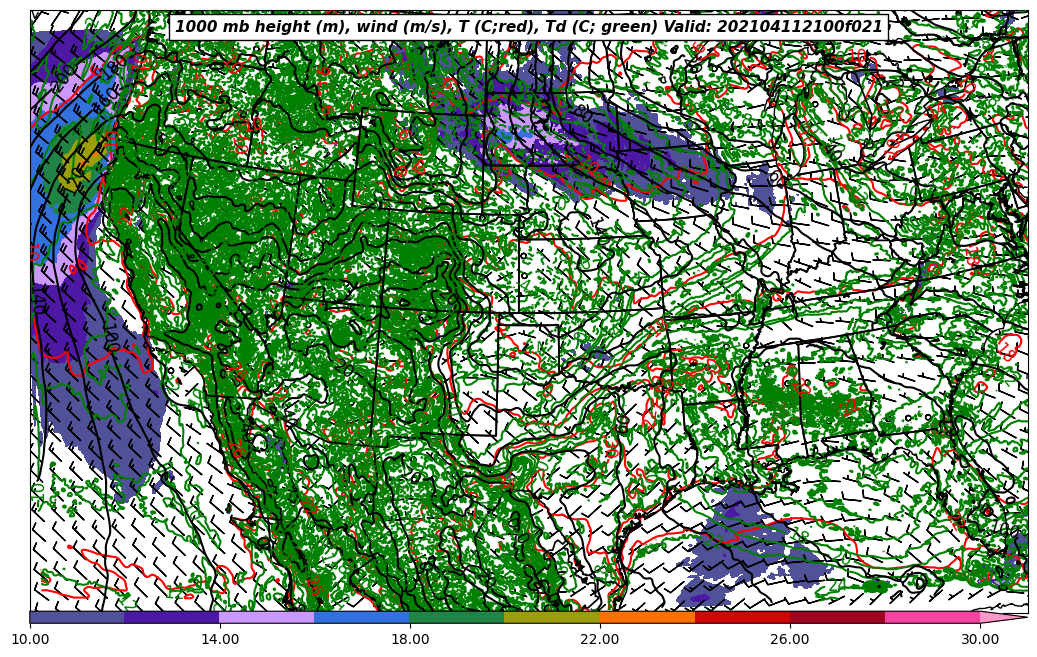Select the green 18–20 colorbar segment
The height and width of the screenshot is (657, 1037).
(457, 617)
